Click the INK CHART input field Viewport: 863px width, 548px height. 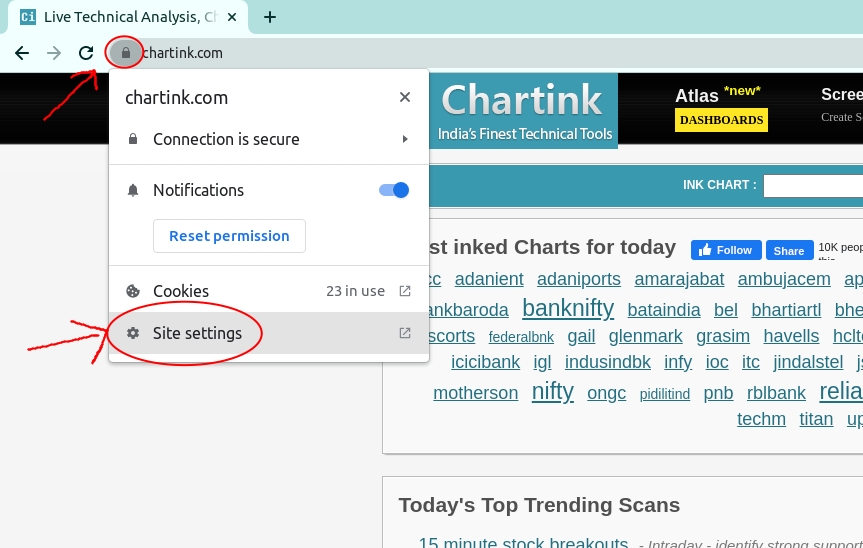coord(813,186)
